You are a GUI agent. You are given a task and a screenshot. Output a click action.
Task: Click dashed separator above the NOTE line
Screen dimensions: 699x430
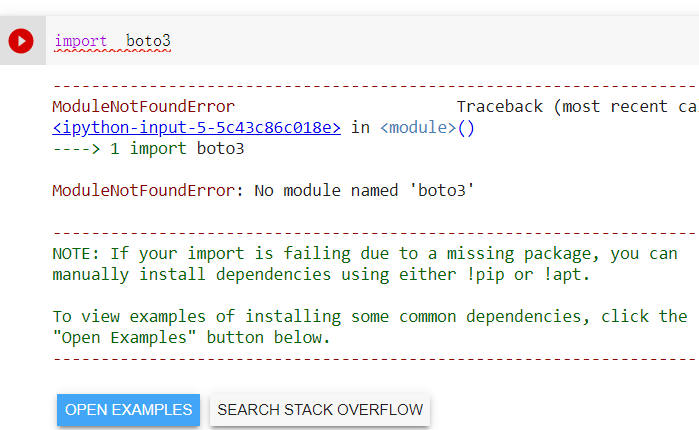pyautogui.click(x=370, y=233)
